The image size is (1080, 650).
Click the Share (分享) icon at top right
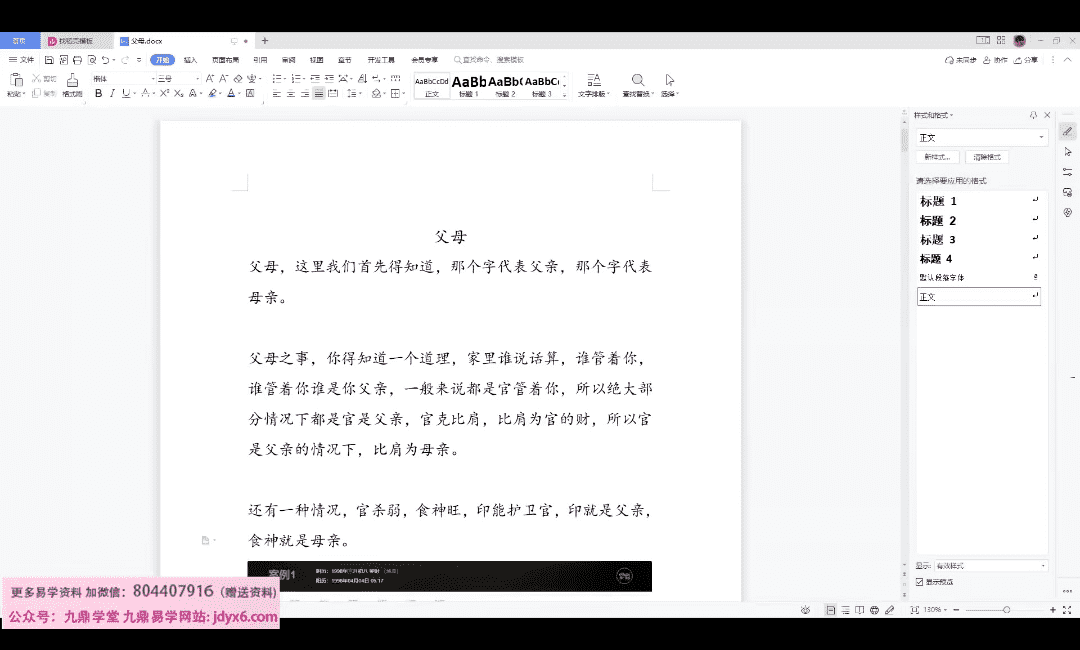pos(1026,60)
